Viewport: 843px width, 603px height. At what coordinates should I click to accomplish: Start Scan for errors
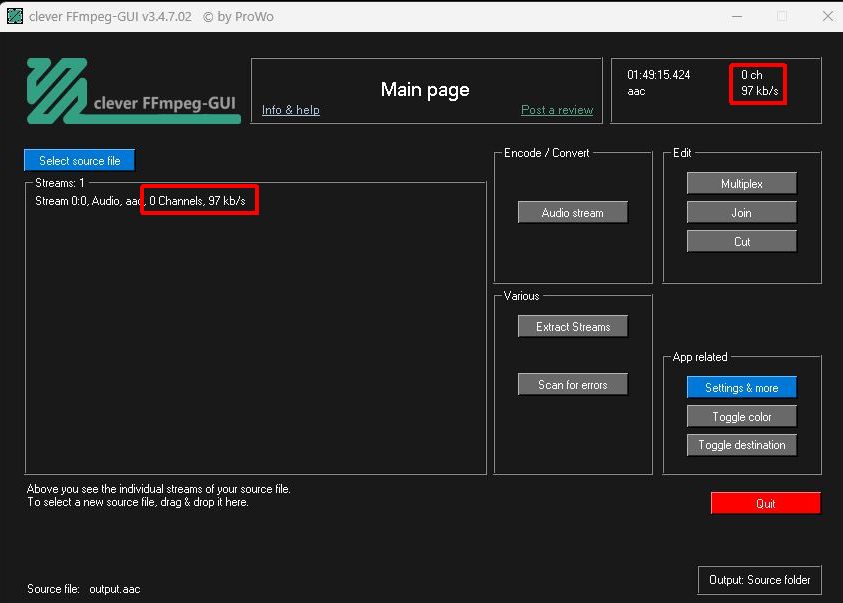(573, 385)
